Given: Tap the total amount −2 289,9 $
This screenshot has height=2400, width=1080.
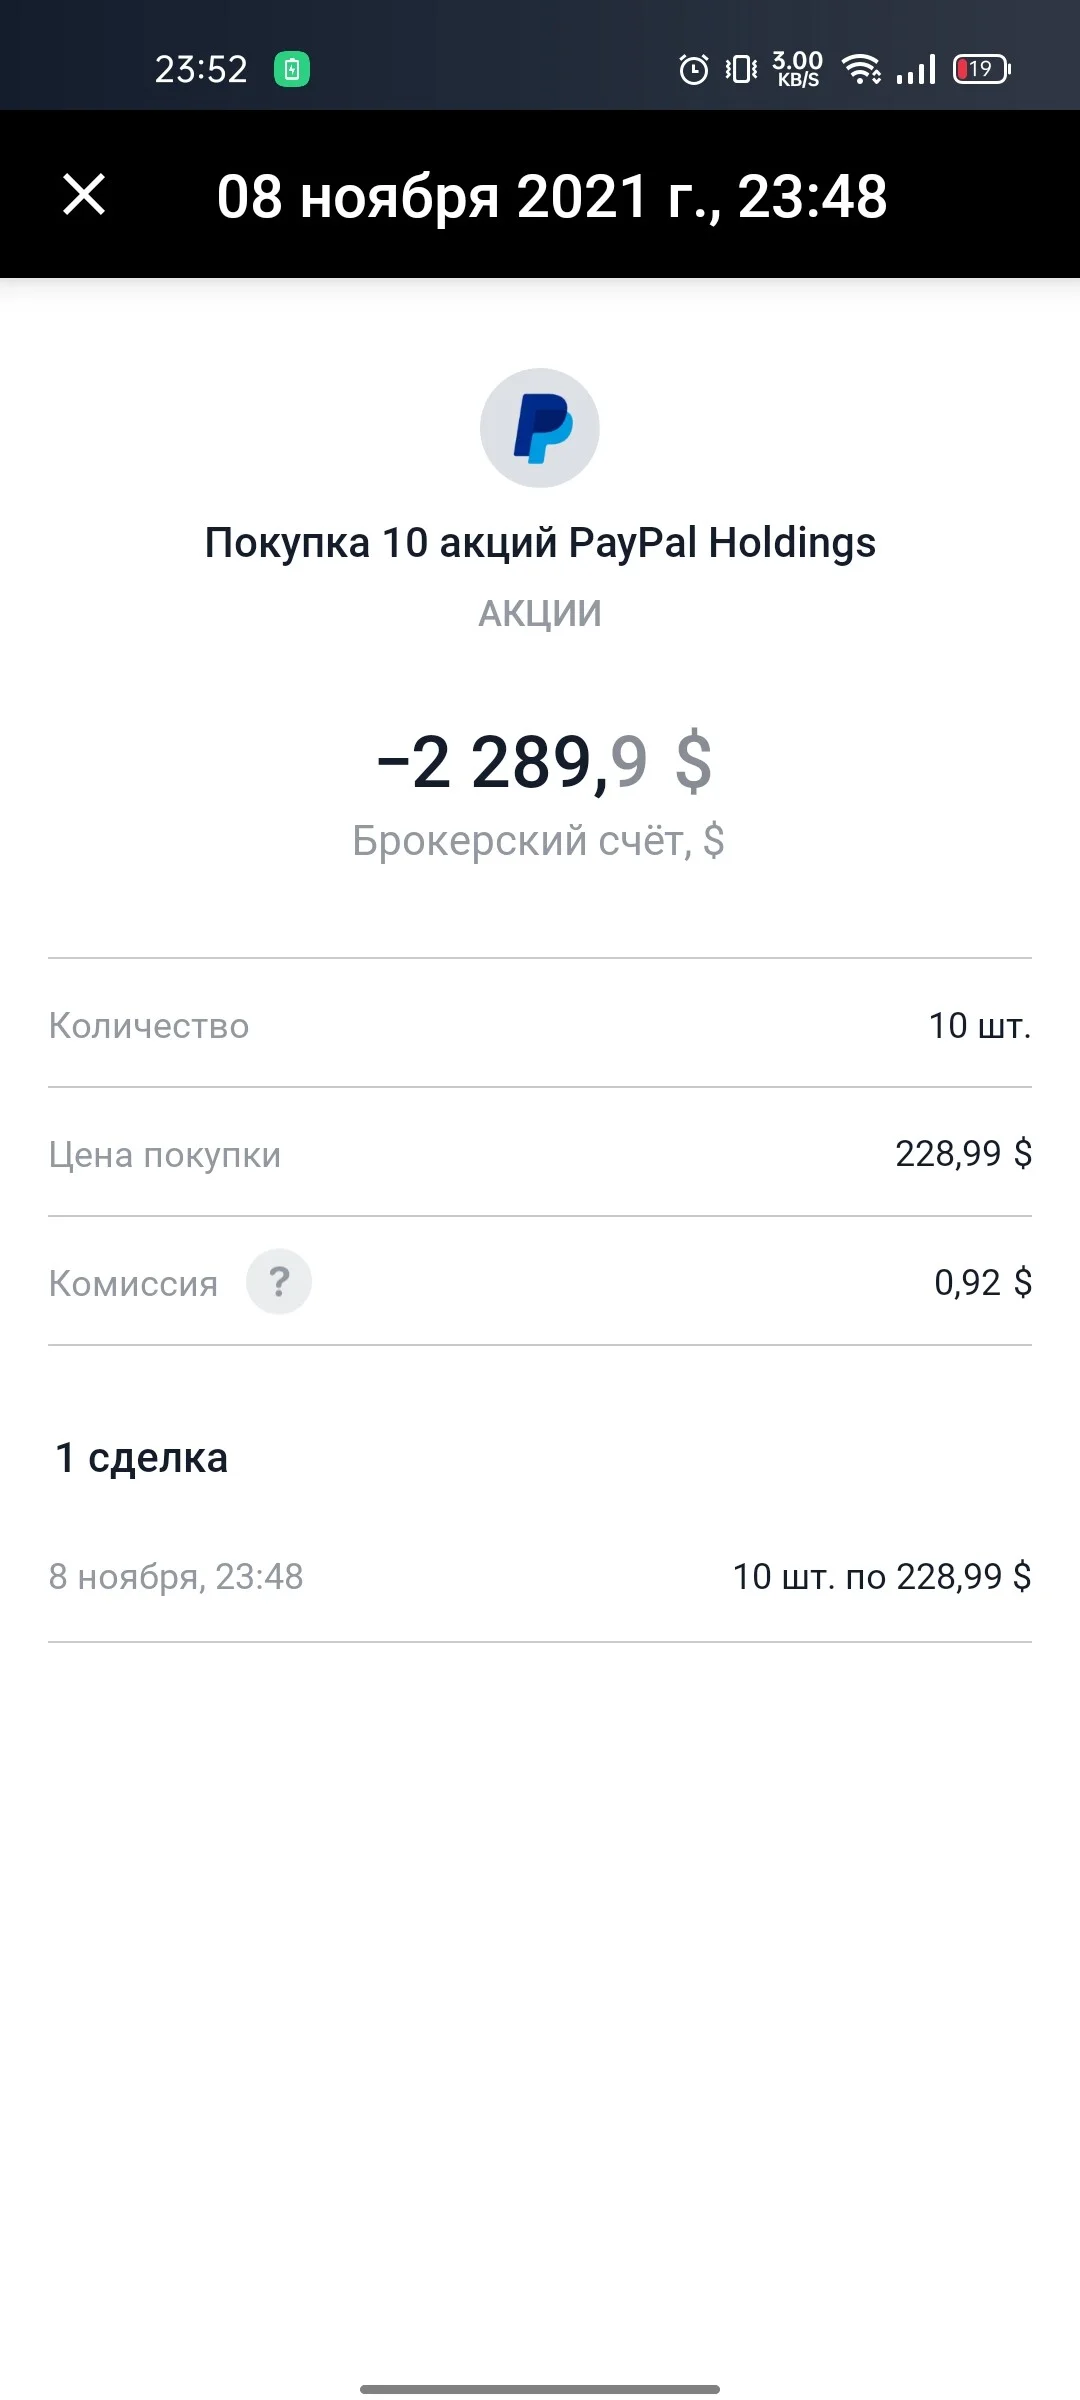Looking at the screenshot, I should coord(544,763).
